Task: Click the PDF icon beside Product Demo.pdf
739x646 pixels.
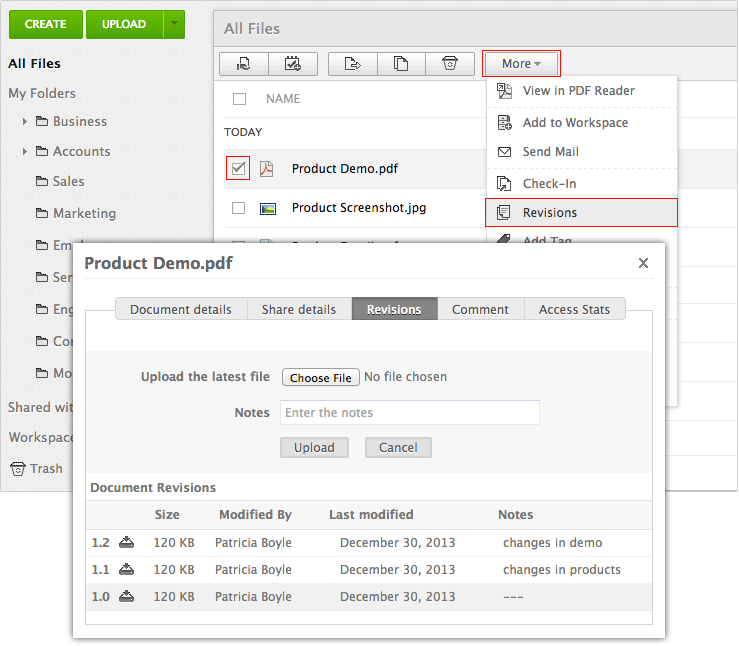Action: (267, 169)
